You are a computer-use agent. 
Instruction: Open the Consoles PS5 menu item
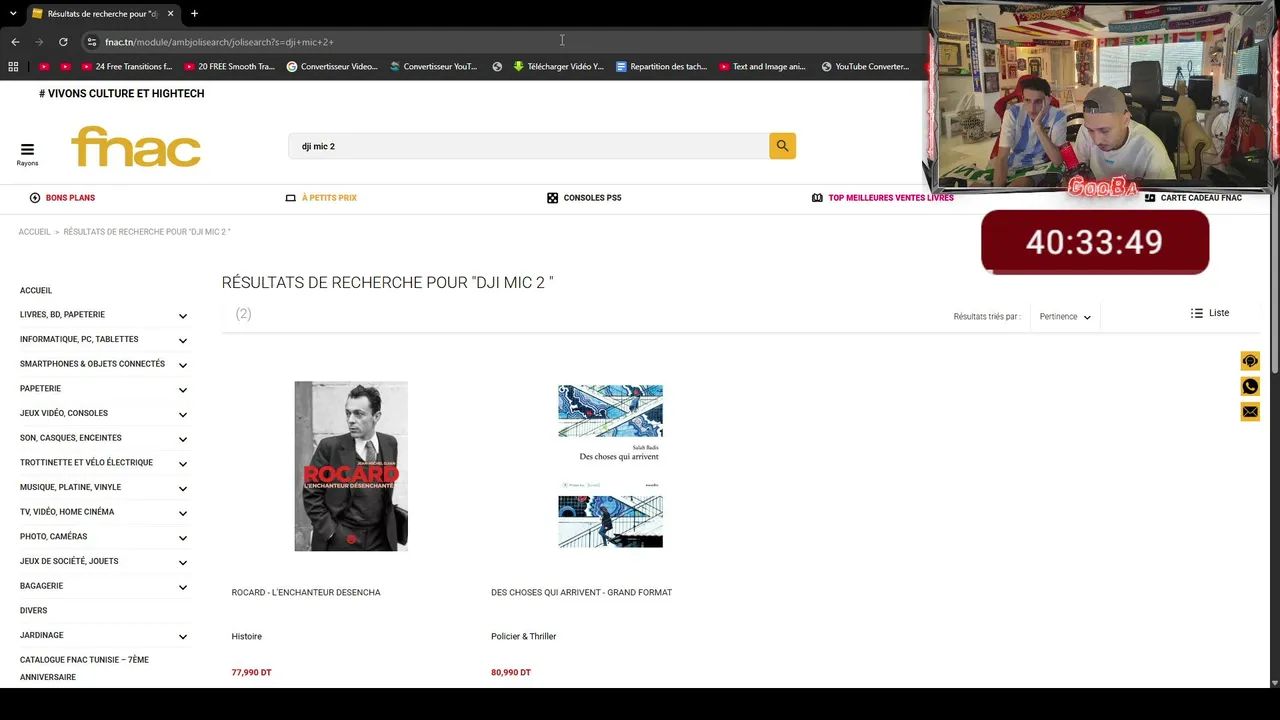point(584,198)
